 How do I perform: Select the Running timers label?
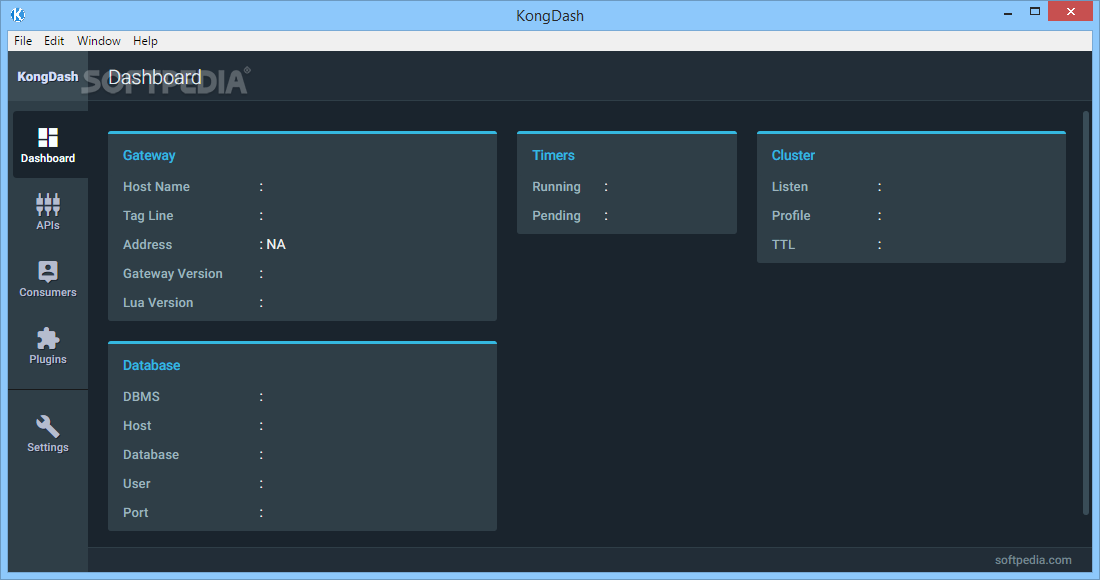pos(556,187)
